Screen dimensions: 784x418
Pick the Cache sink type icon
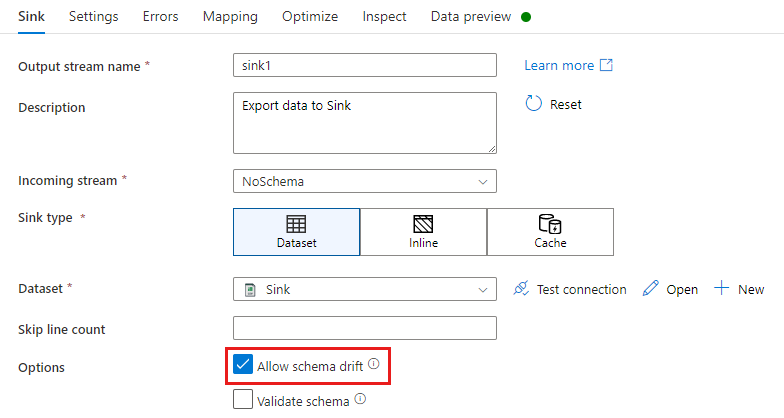(550, 224)
